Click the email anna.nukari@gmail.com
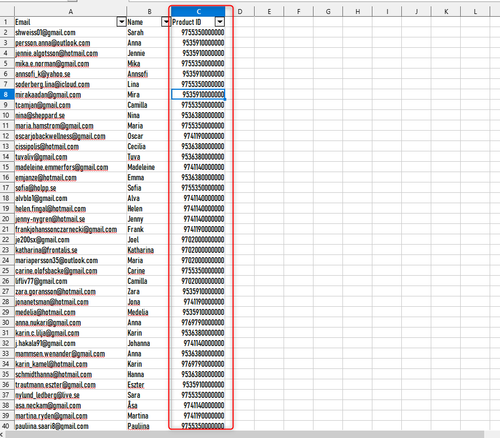Viewport: 500px width, 438px height. coord(48,323)
